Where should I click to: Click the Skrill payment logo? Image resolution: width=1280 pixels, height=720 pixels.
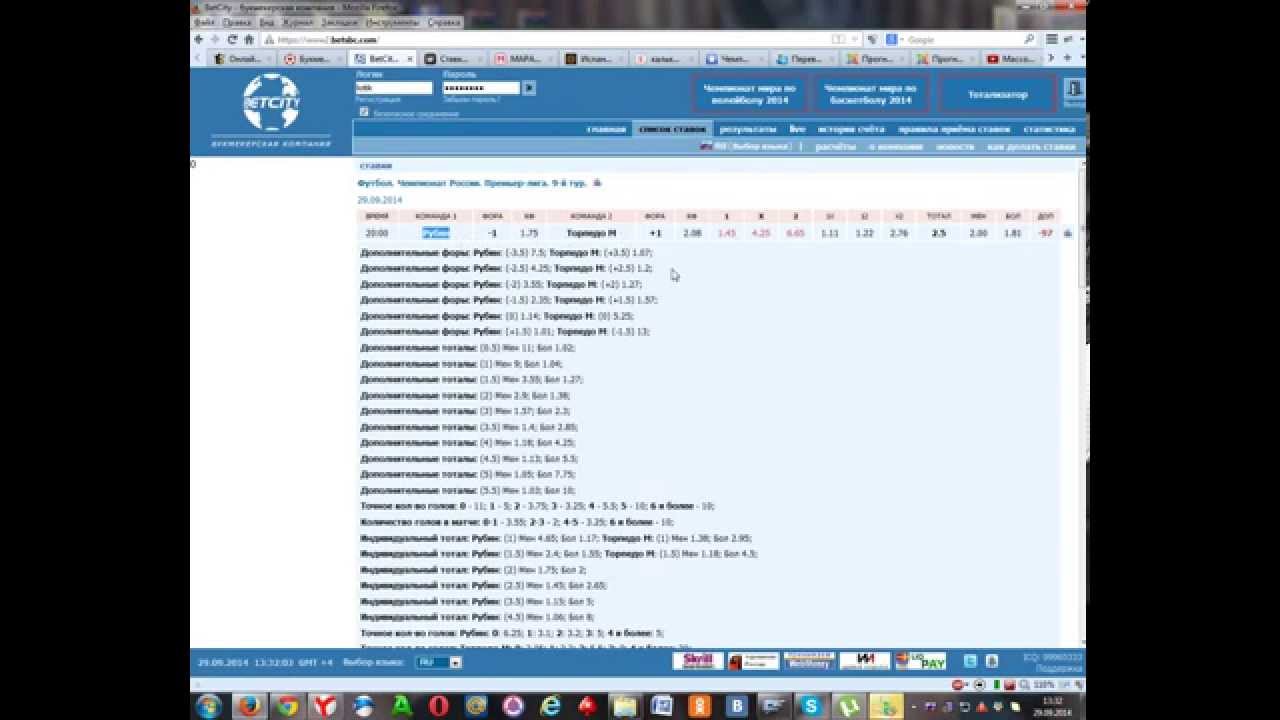[x=698, y=661]
